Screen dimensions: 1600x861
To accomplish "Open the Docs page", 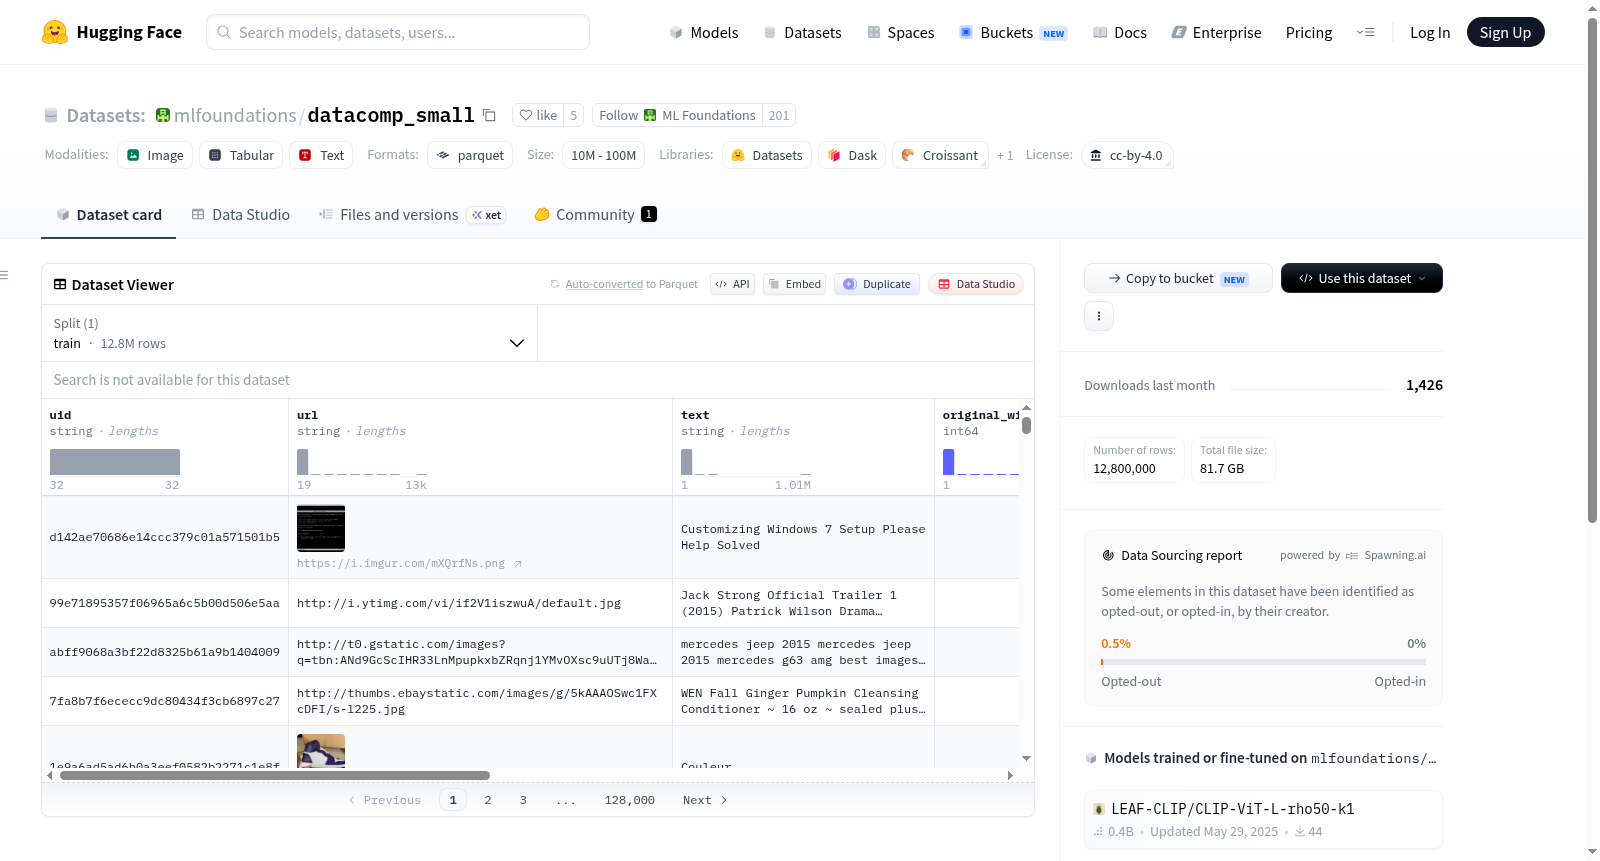I will (1120, 33).
